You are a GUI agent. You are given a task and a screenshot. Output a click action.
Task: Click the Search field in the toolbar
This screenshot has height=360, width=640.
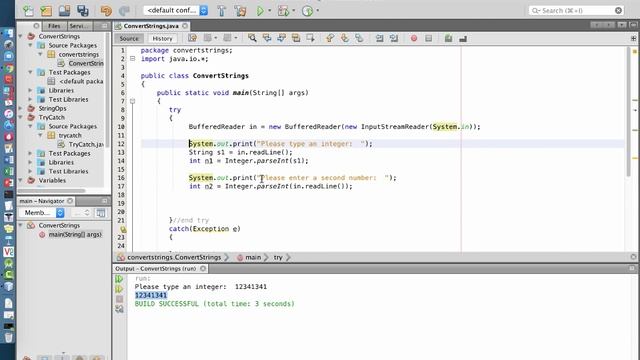pos(576,10)
